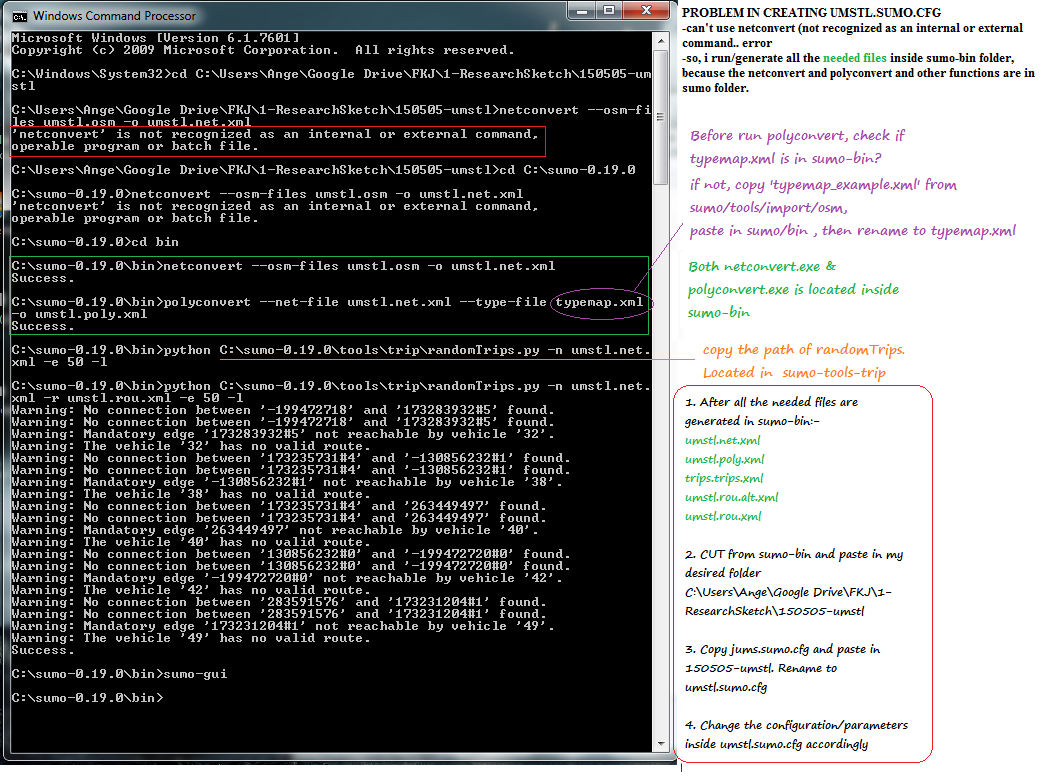Click the 'umstl.net.xml' entry in the notes list
This screenshot has height=777, width=1064.
pos(723,440)
